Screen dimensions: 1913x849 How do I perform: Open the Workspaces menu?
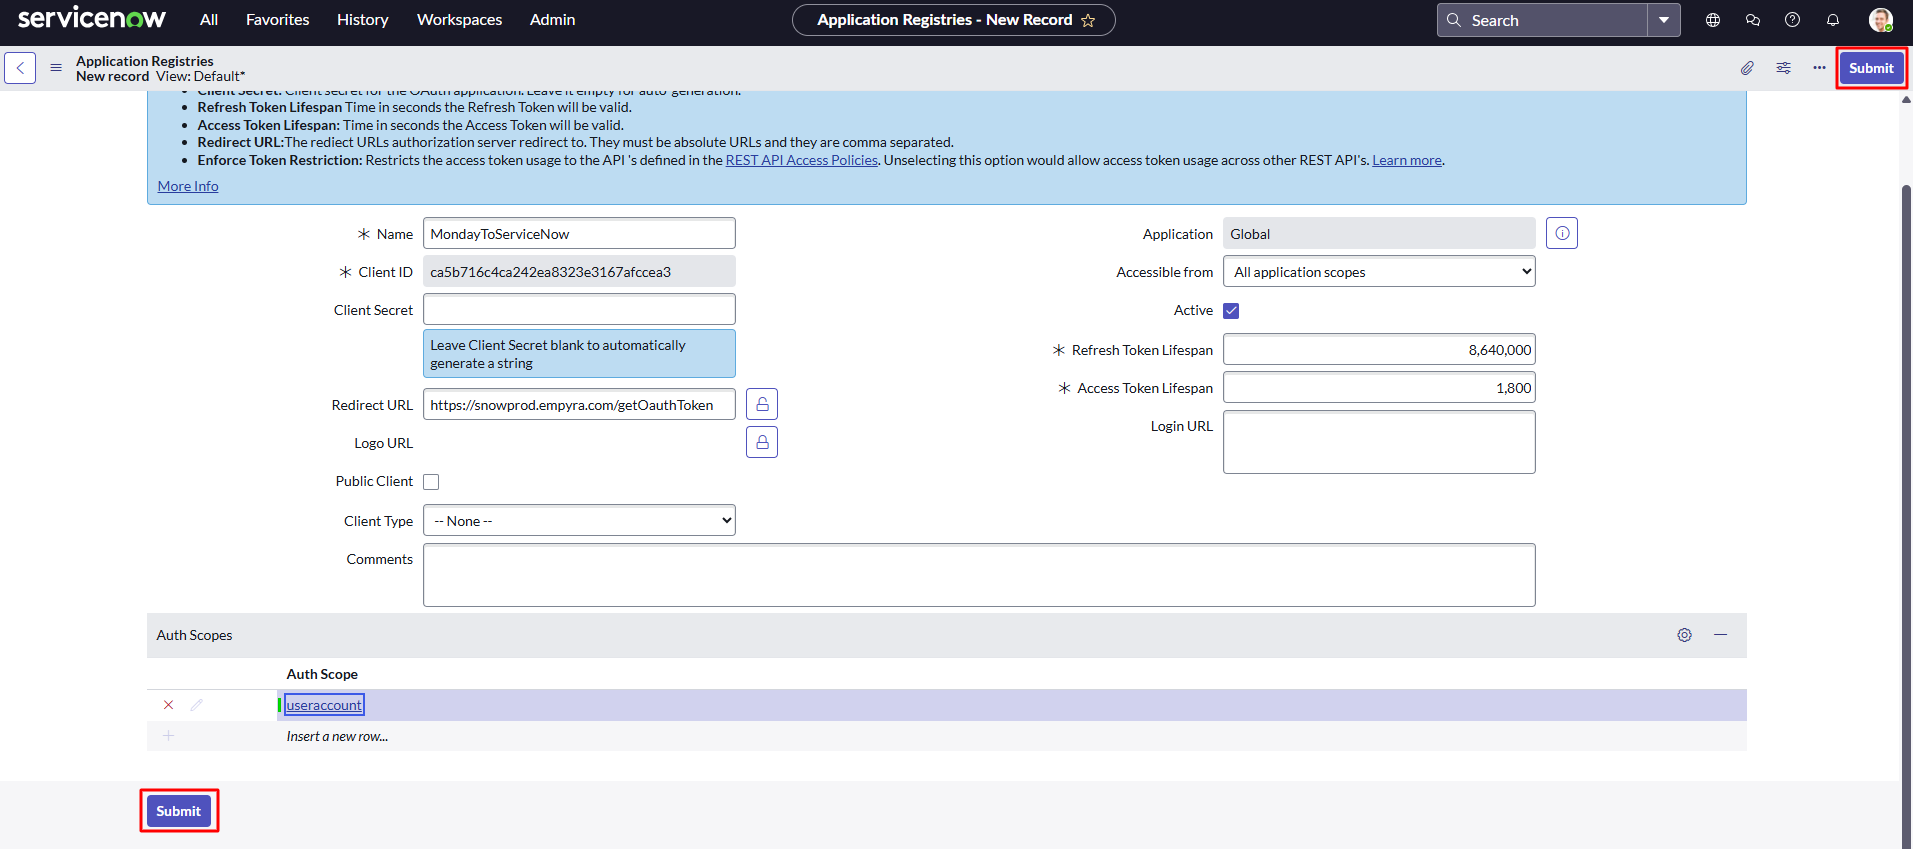point(460,20)
